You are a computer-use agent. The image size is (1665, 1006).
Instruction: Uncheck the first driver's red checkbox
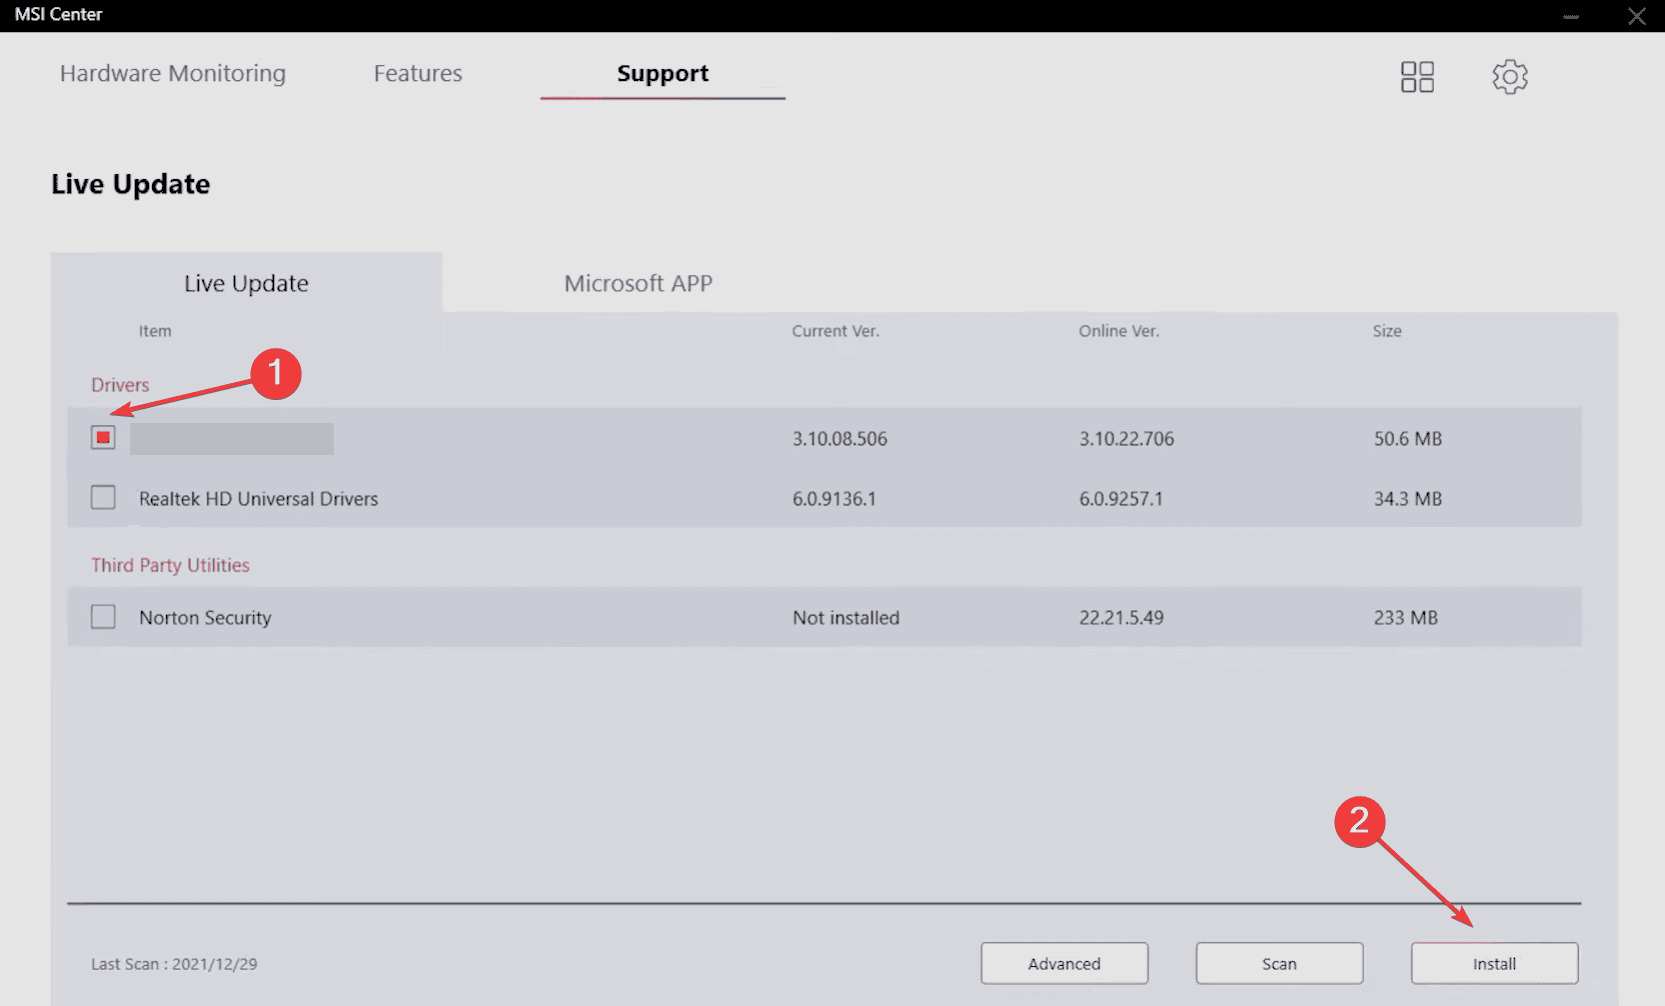tap(103, 437)
